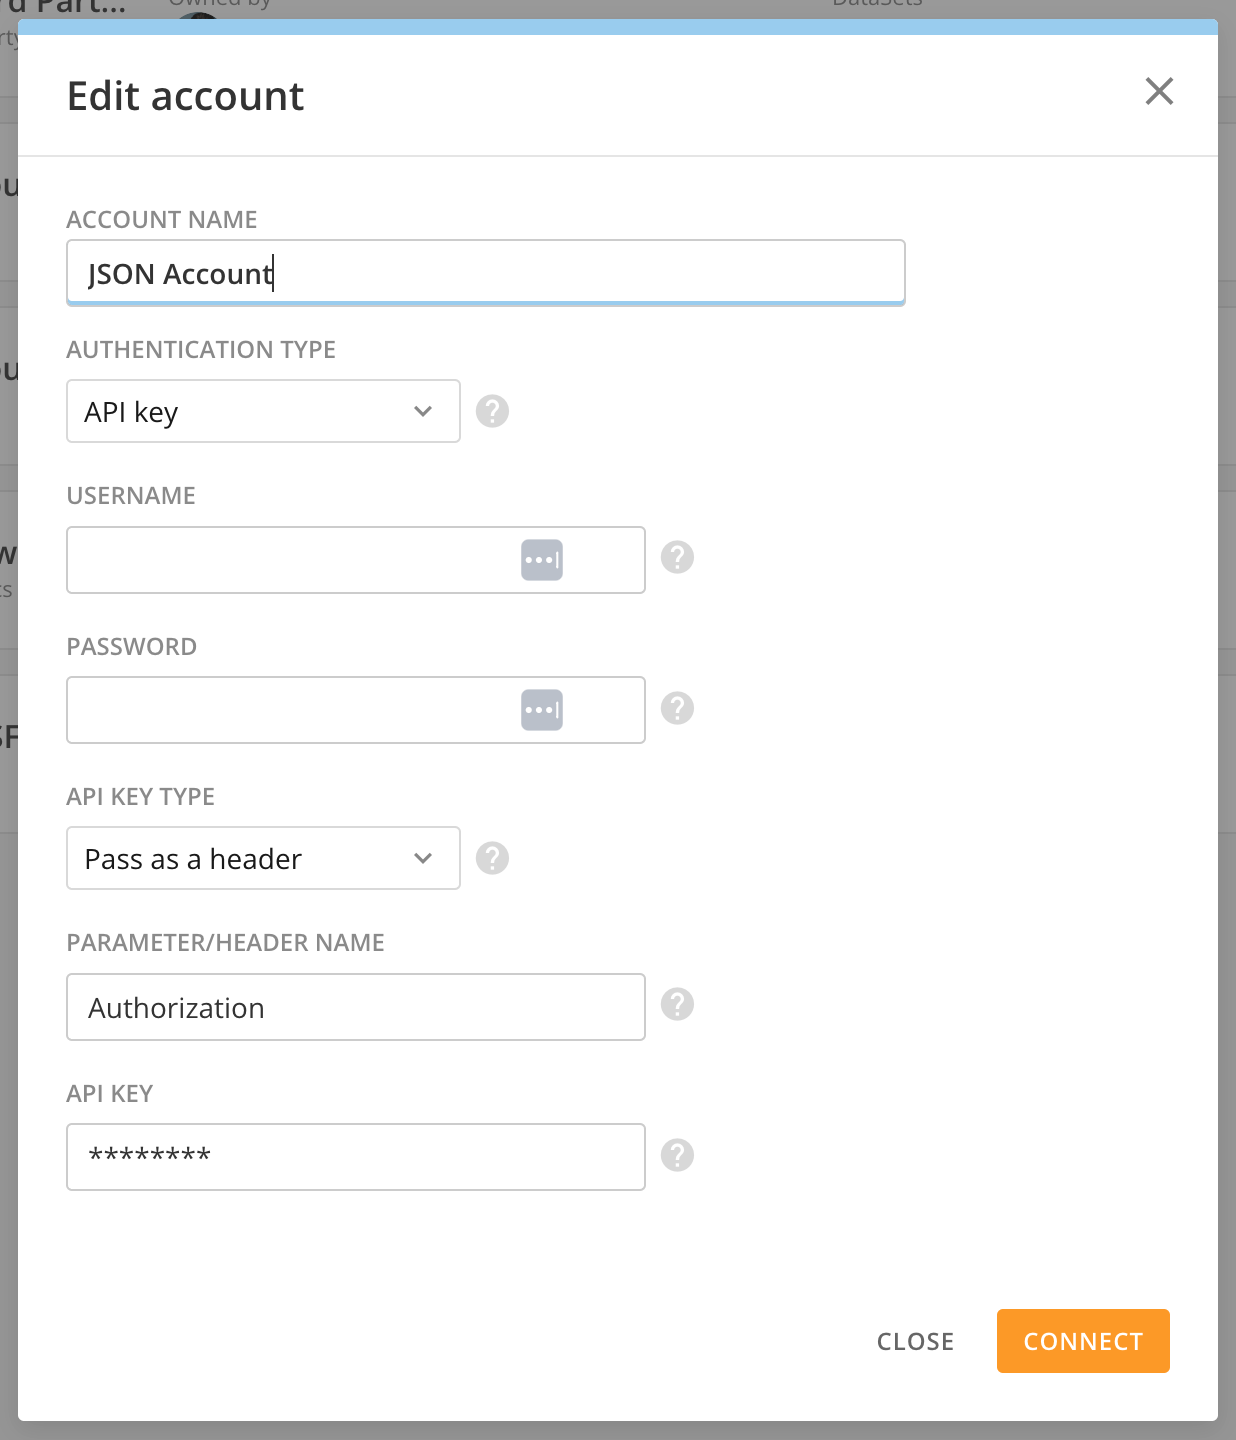Click the orange CONNECT button
1236x1440 pixels.
[x=1083, y=1341]
